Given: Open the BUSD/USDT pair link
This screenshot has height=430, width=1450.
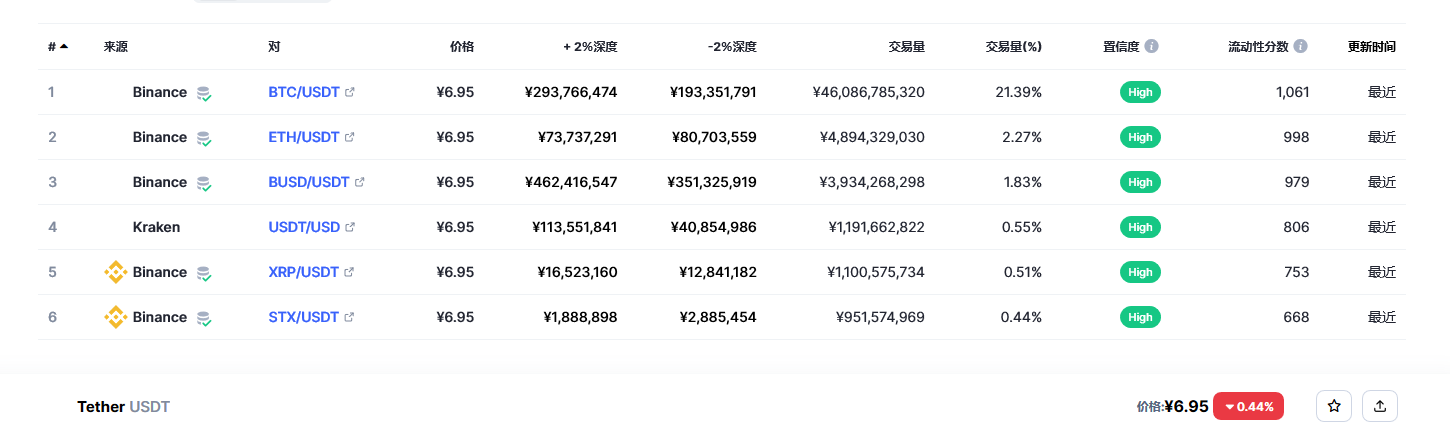Looking at the screenshot, I should click(x=308, y=182).
